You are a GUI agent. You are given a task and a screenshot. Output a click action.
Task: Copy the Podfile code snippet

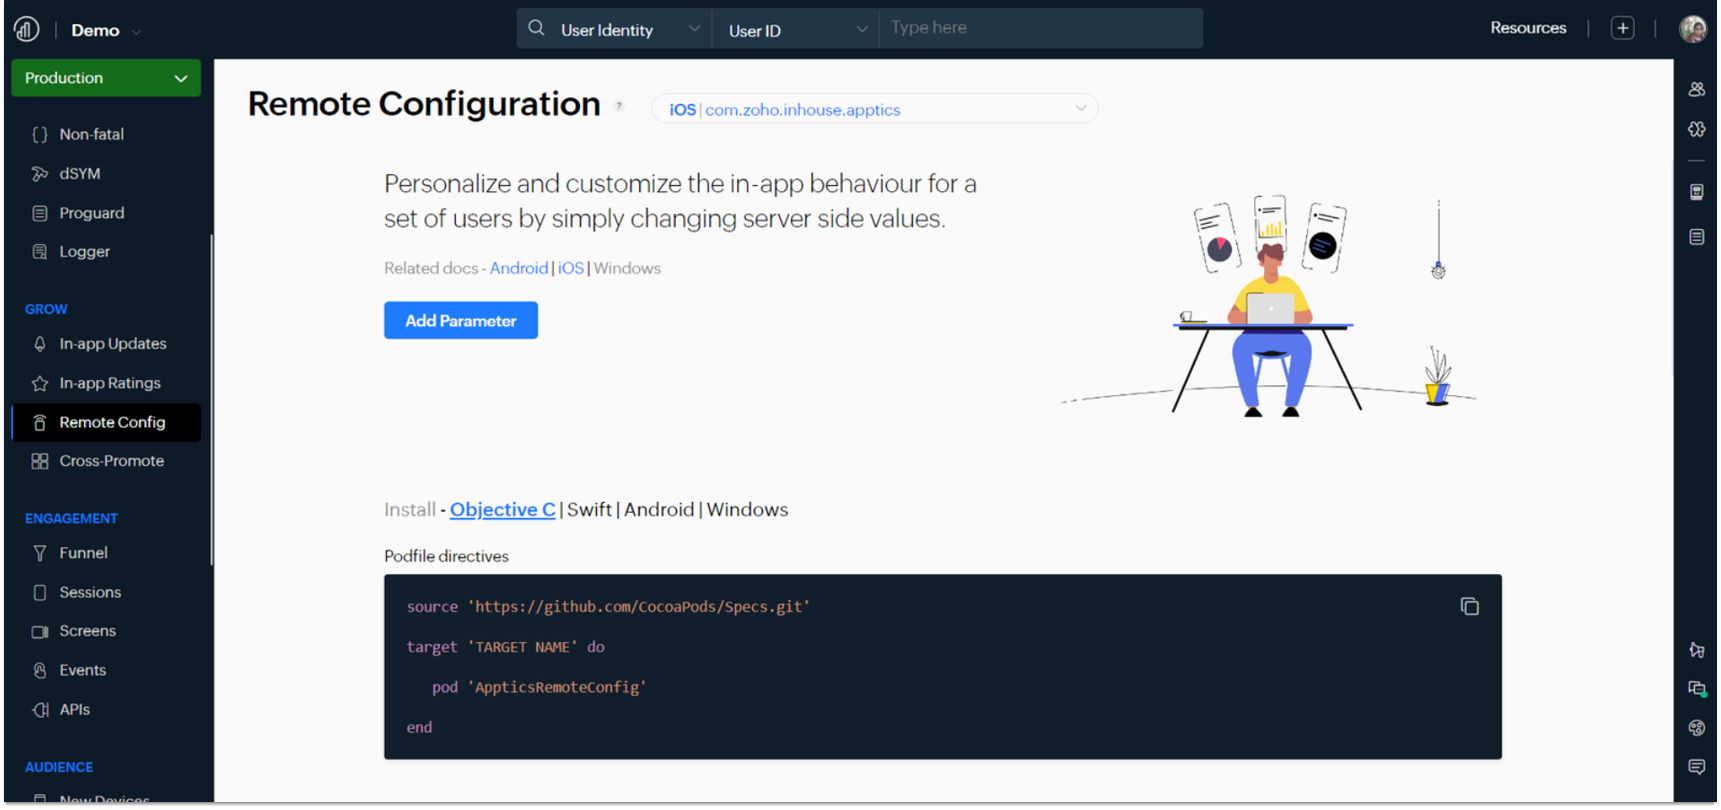1469,607
